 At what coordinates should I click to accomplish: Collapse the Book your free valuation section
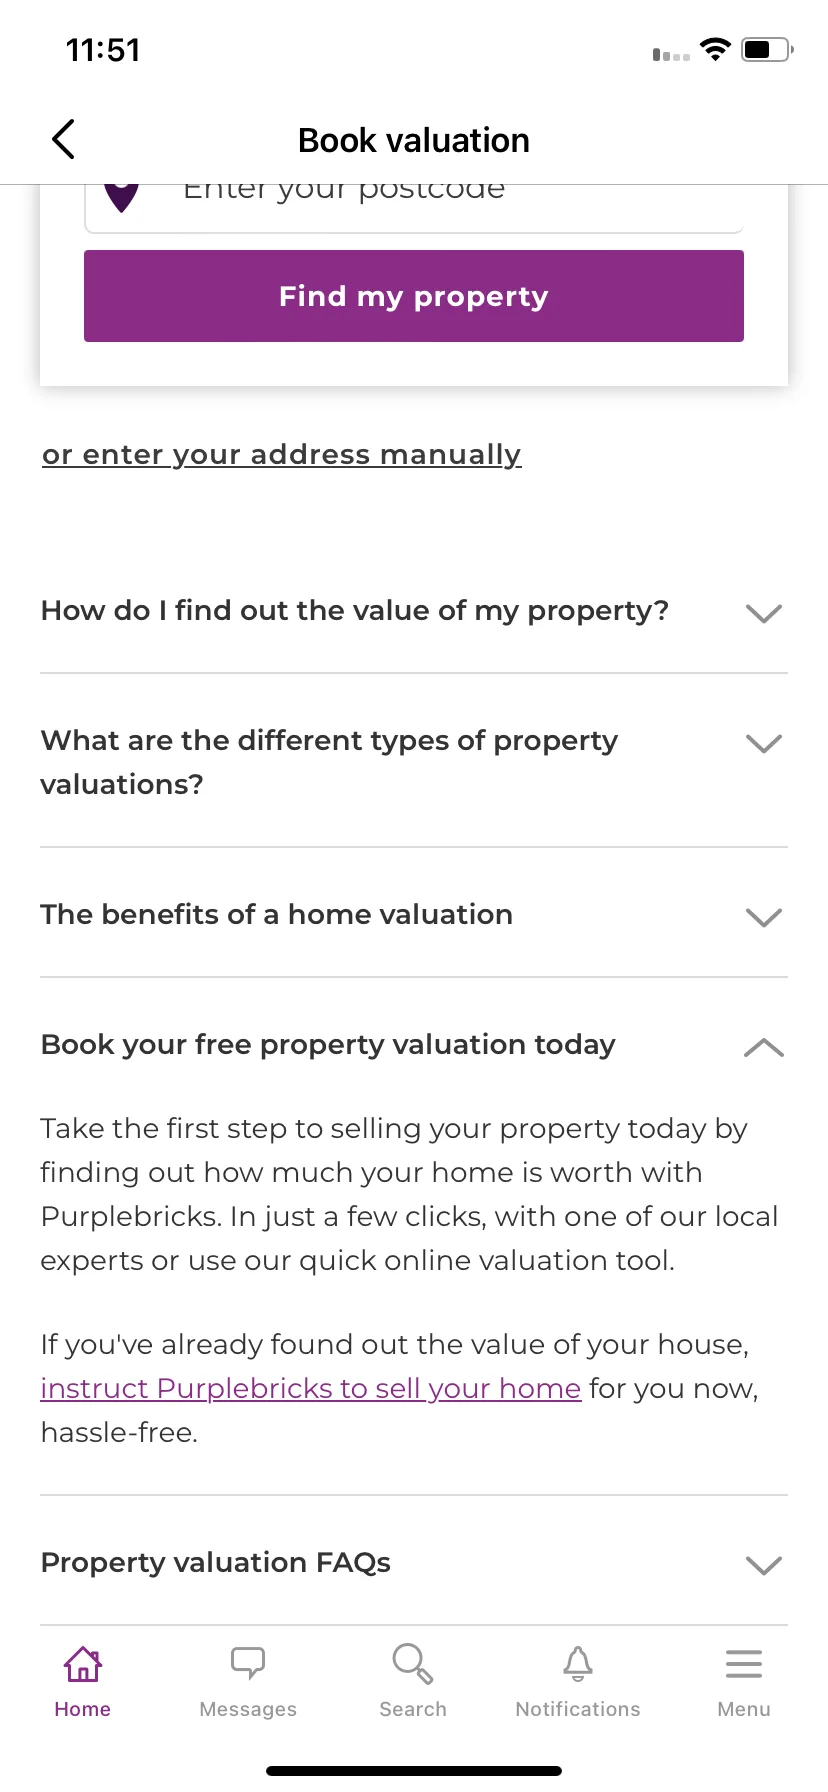point(764,1047)
